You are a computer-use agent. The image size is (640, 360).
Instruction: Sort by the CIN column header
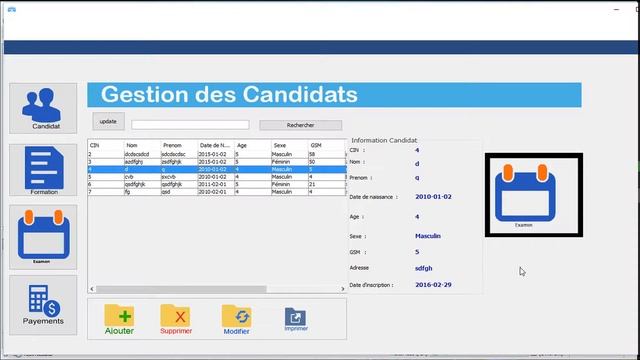[x=106, y=145]
